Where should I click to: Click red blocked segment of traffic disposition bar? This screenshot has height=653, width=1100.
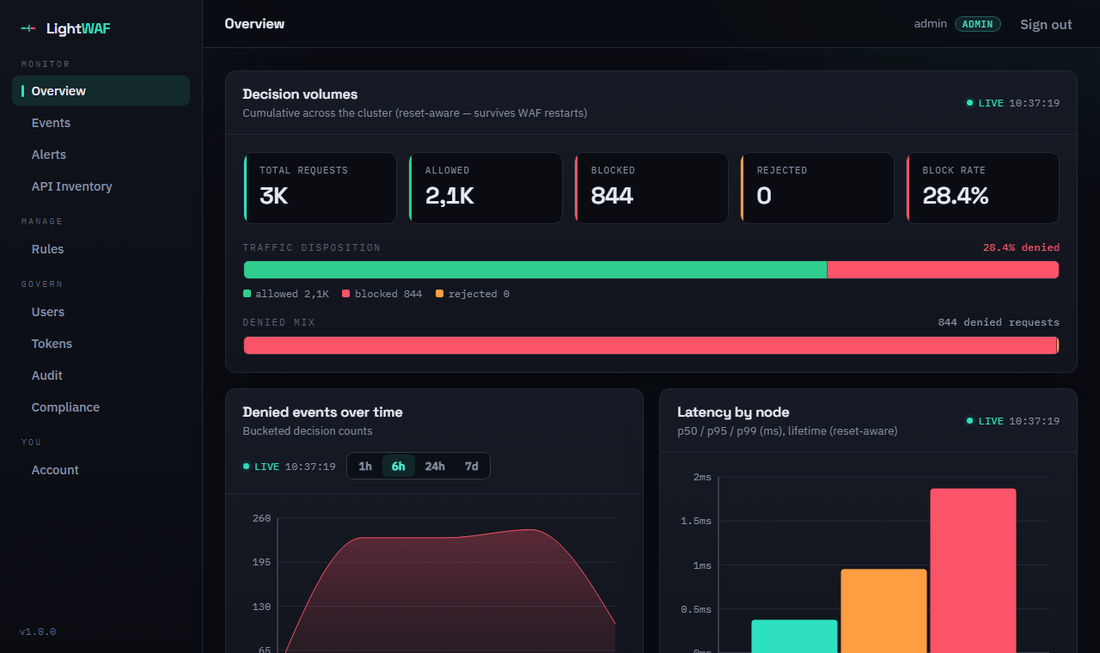coord(943,270)
